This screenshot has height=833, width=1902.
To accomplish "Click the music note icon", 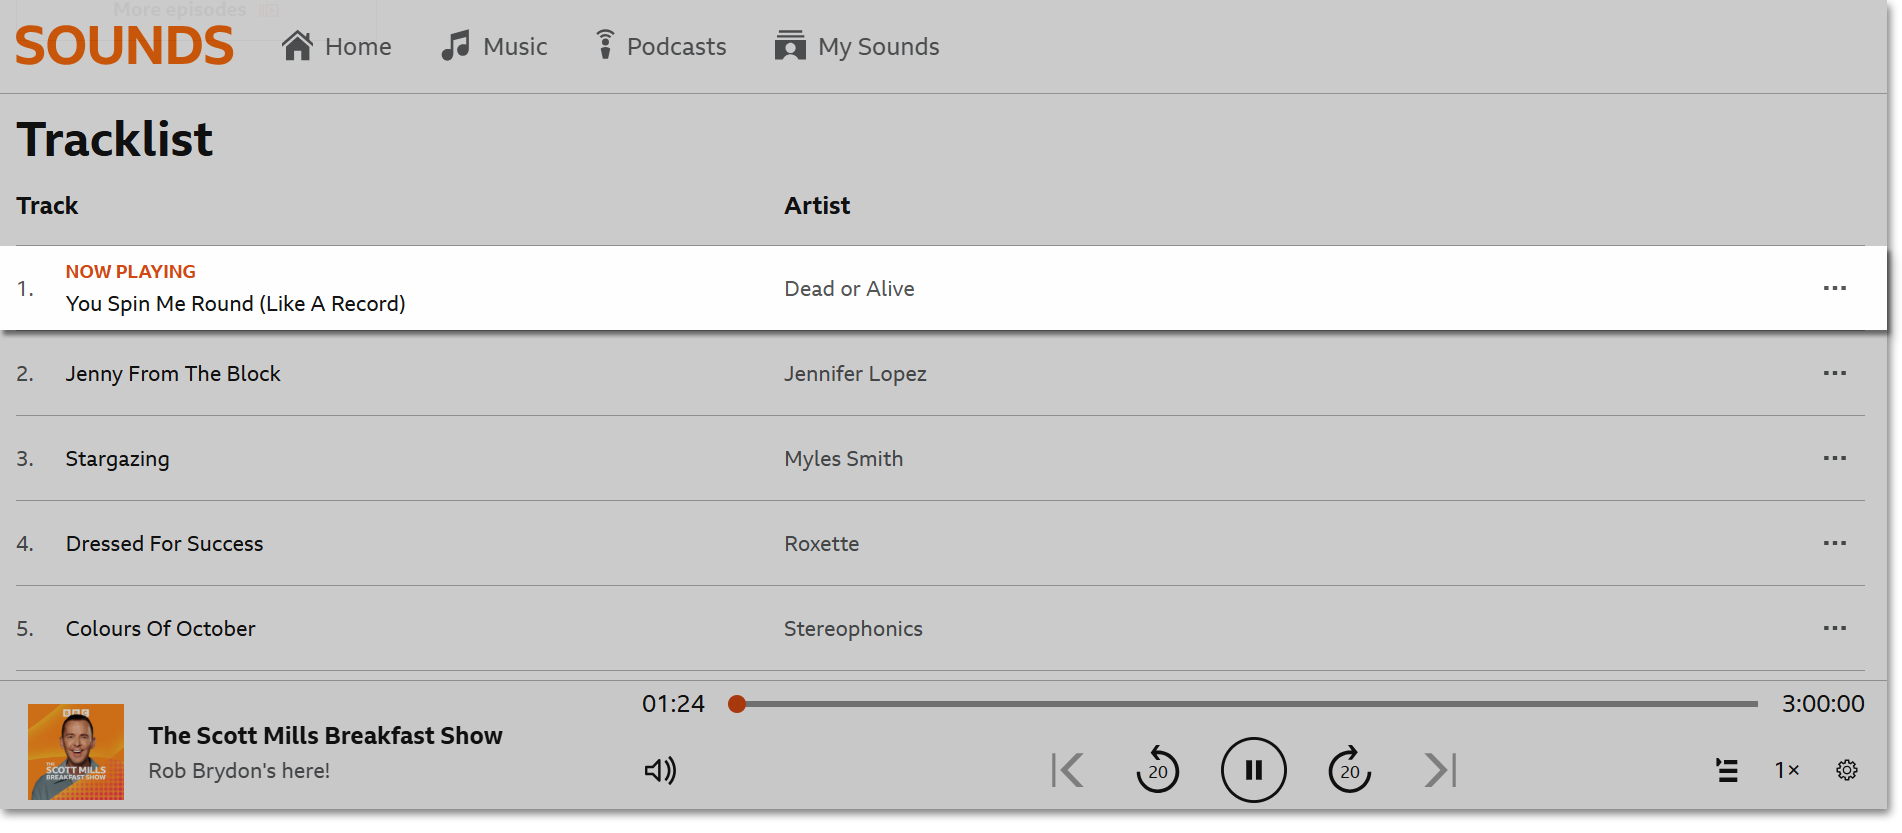I will coord(456,46).
